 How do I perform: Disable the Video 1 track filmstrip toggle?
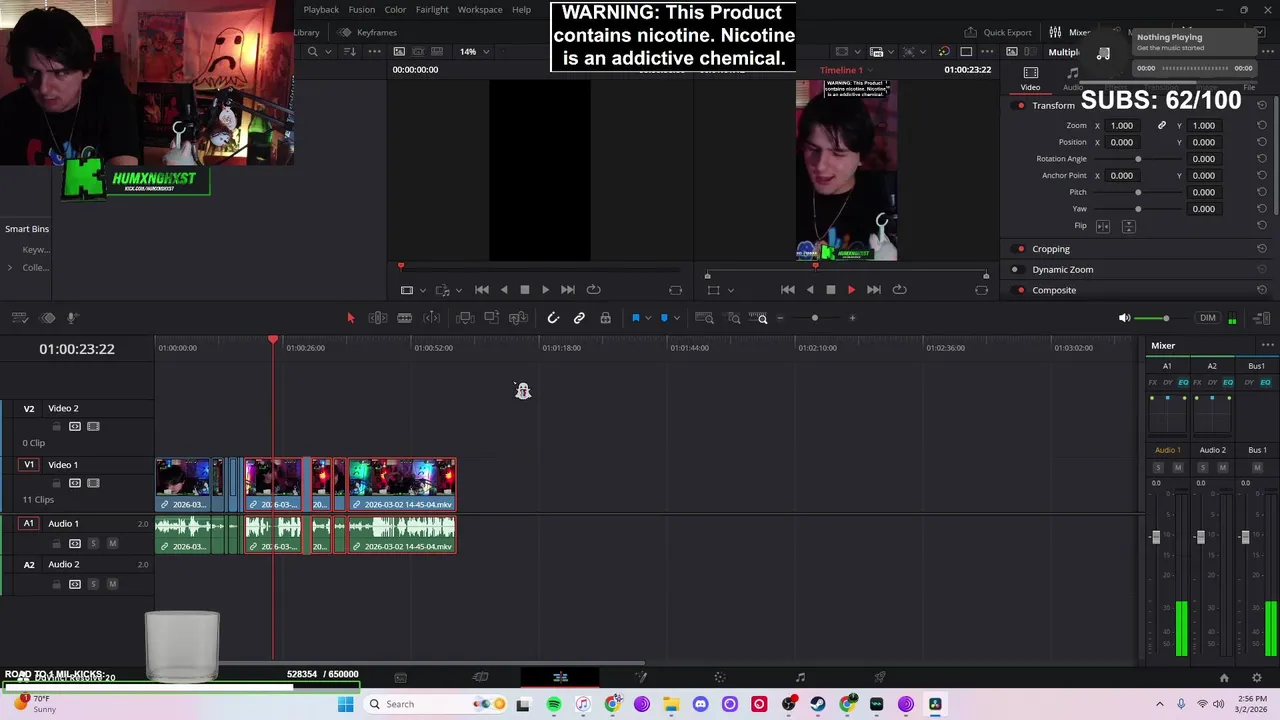tap(93, 483)
